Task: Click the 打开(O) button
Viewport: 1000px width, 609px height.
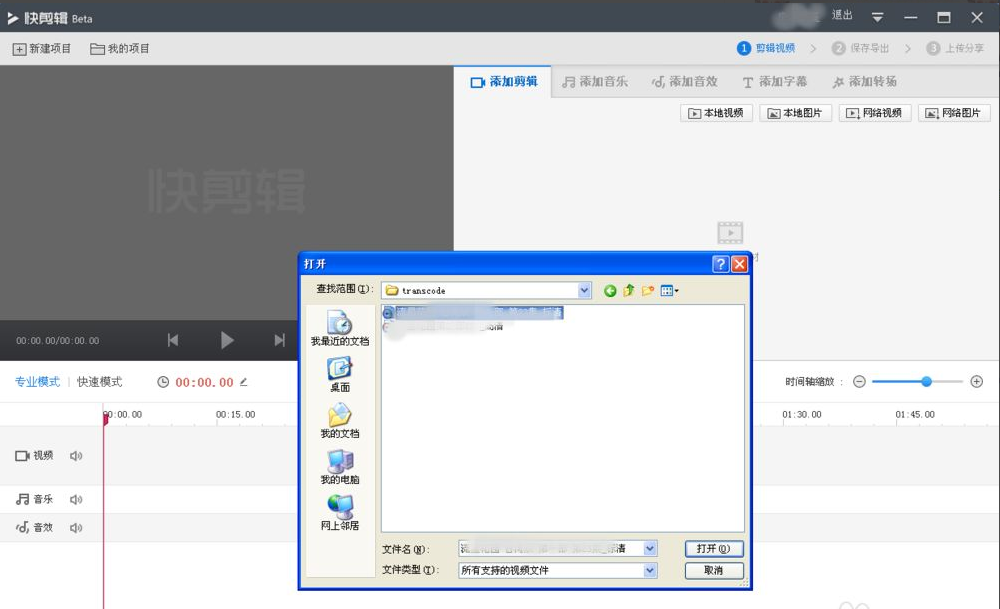Action: click(714, 549)
